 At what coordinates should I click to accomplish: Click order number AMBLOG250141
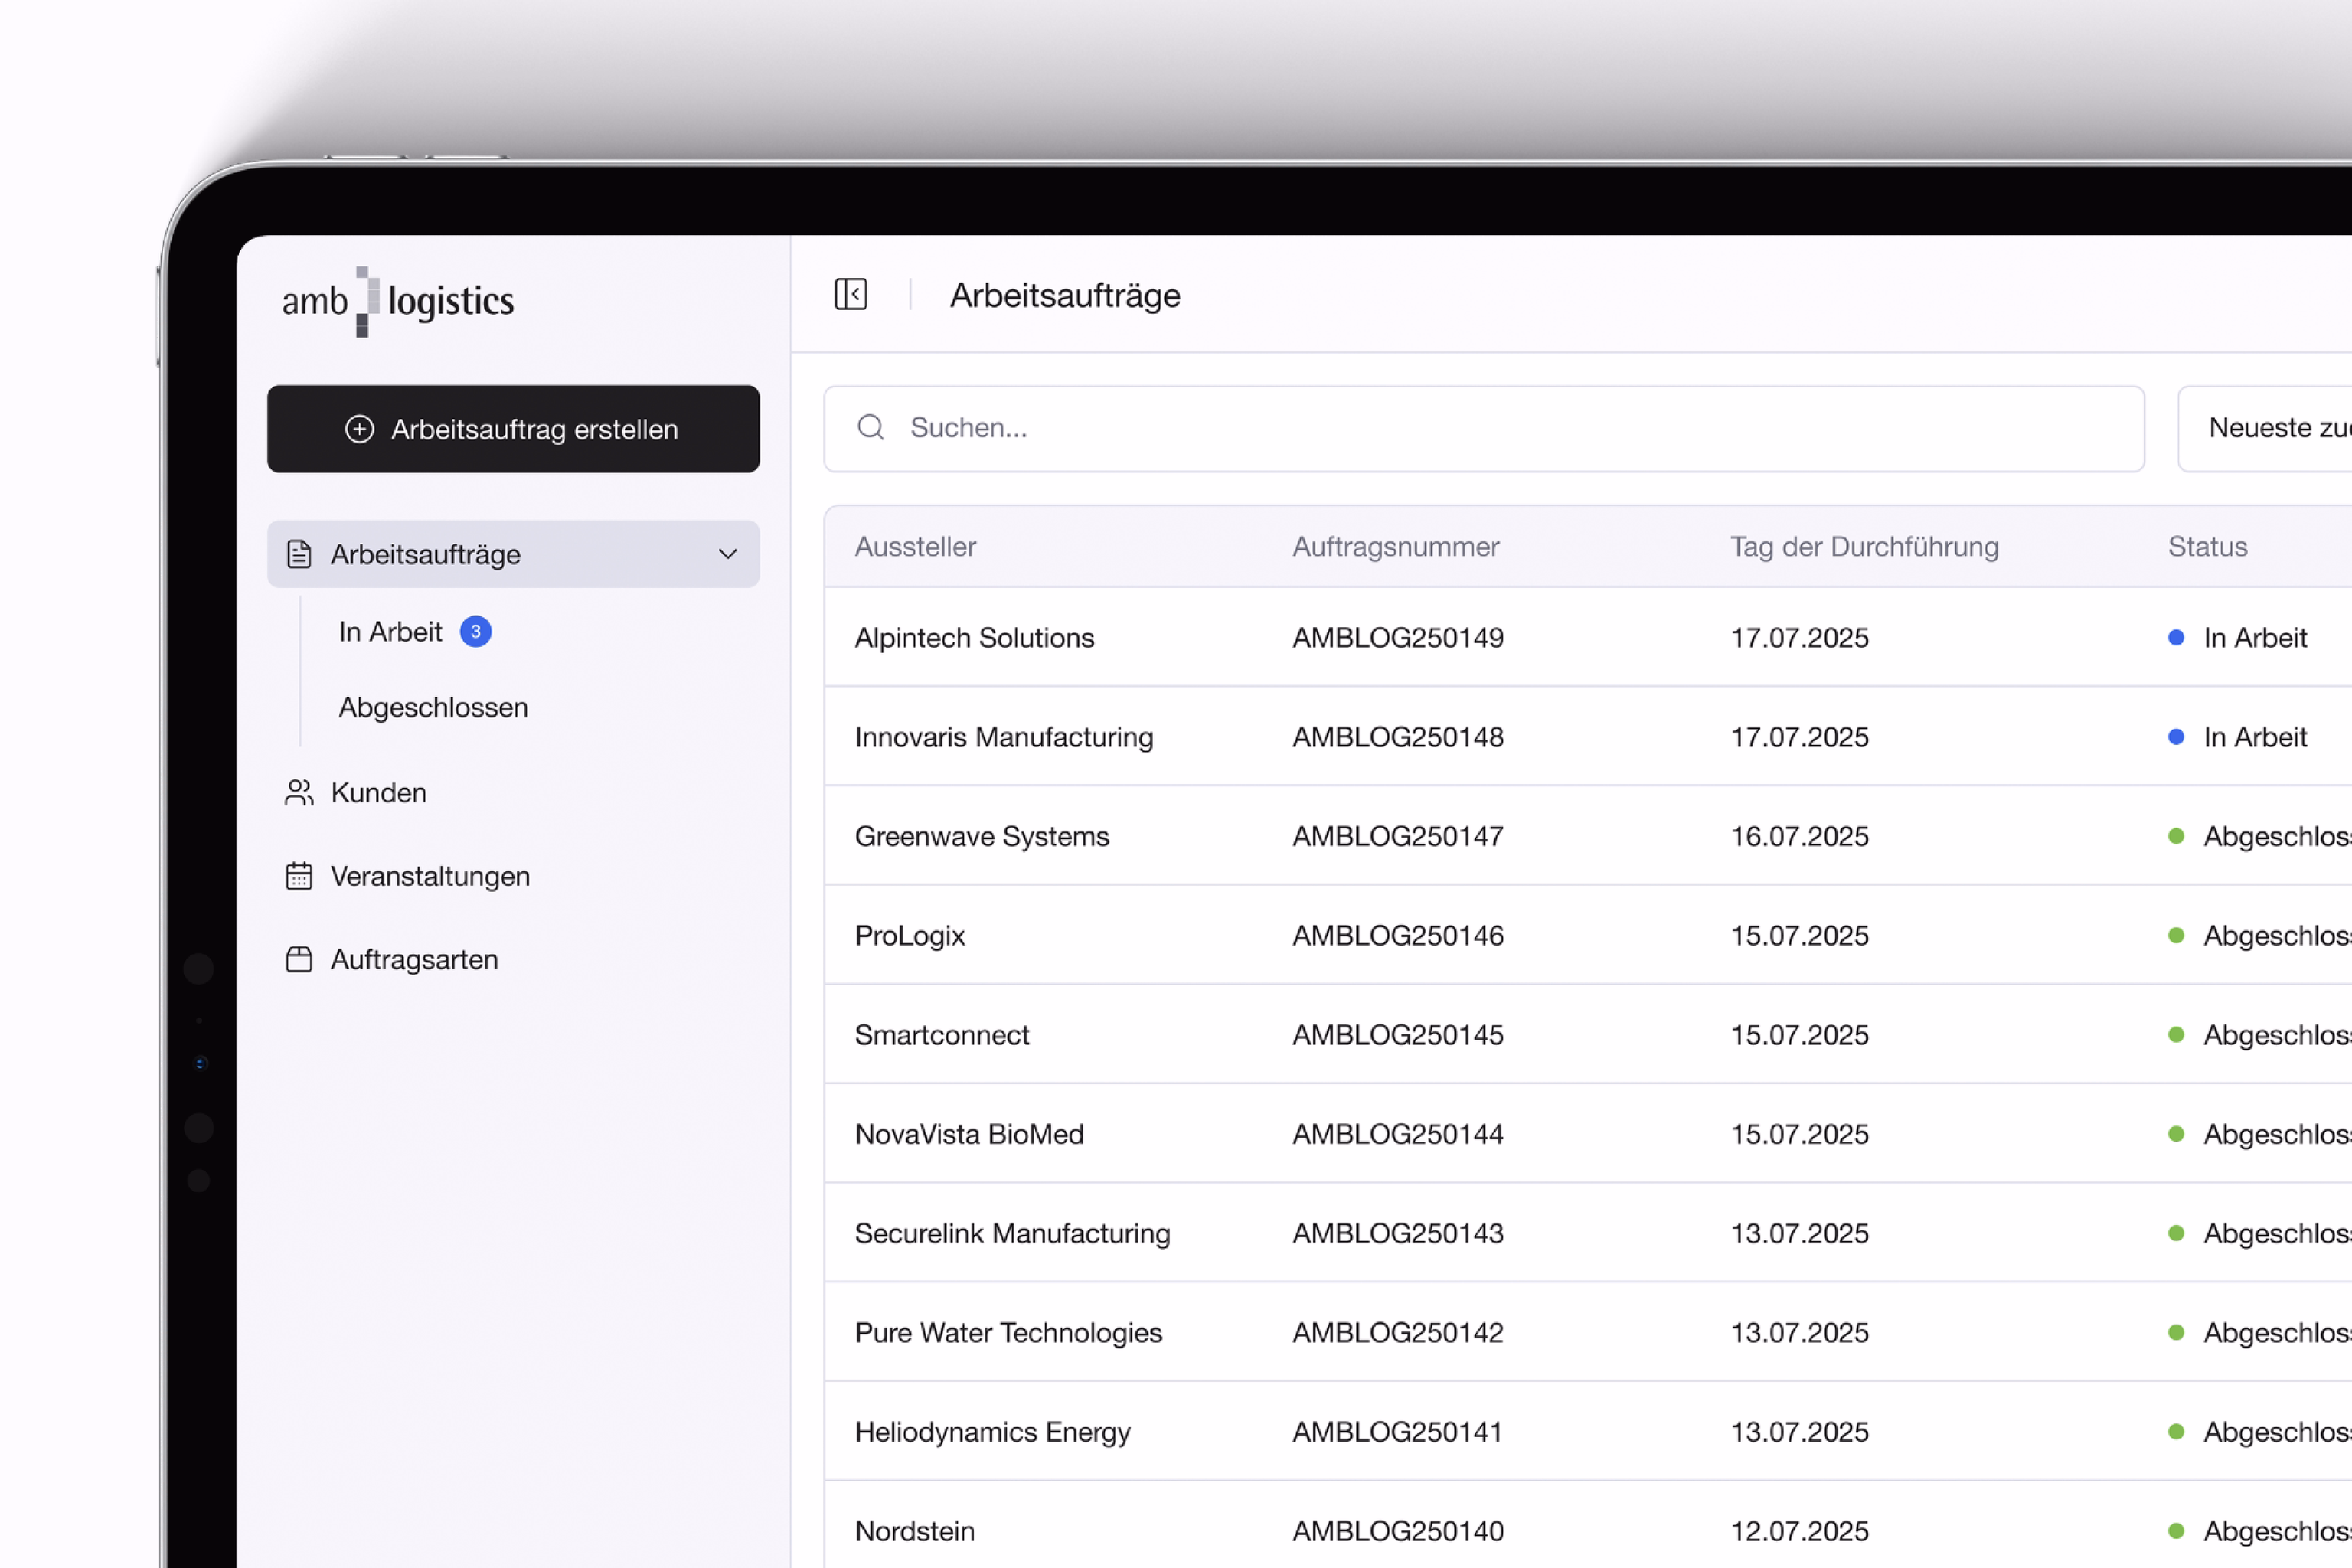tap(1398, 1432)
